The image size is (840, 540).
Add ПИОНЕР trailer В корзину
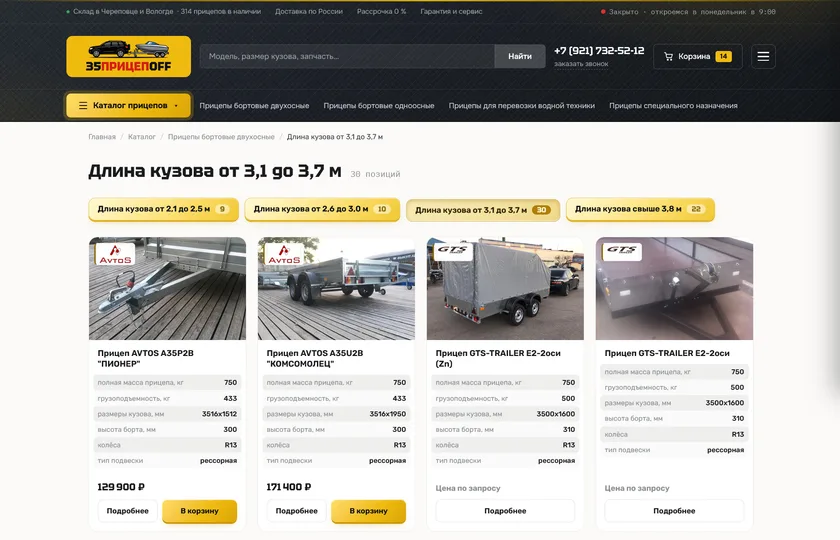(199, 511)
